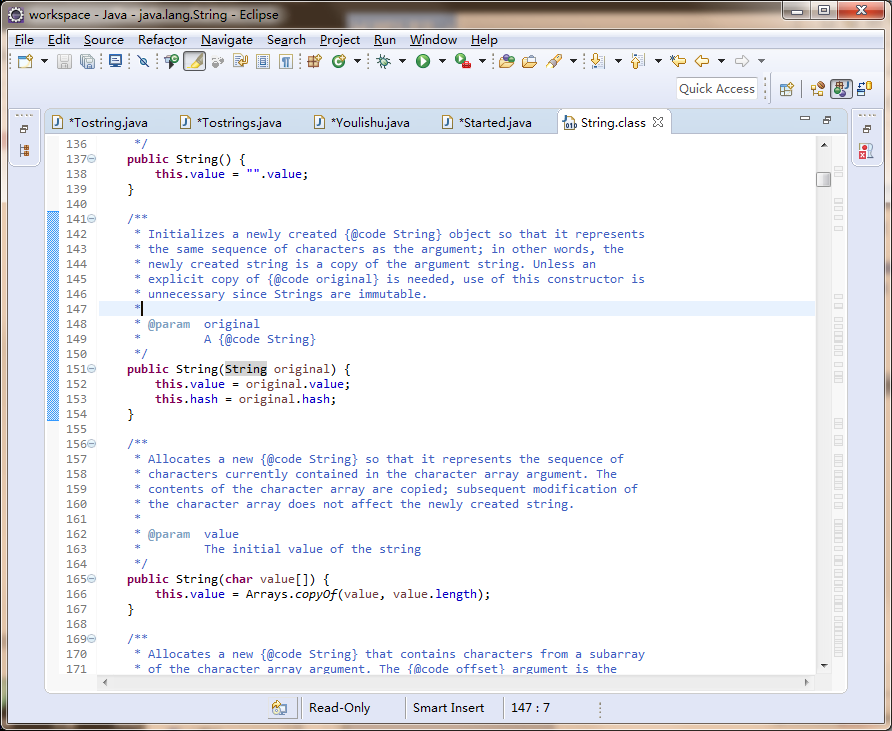Click the Open Type search icon
Screen dimensions: 892x731
171,61
